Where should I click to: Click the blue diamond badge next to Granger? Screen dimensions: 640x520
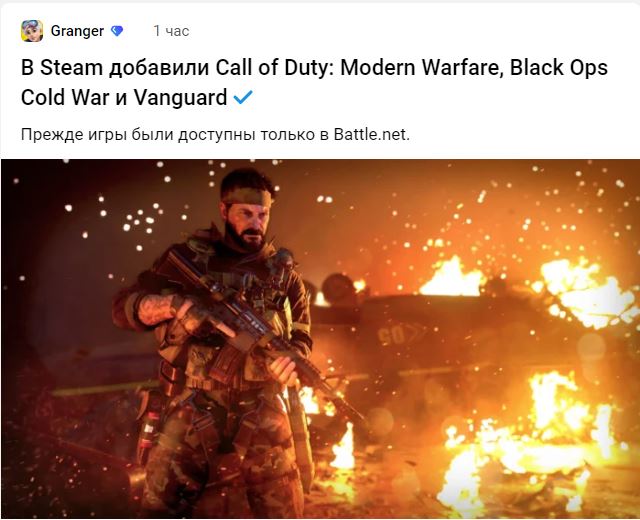[x=117, y=31]
